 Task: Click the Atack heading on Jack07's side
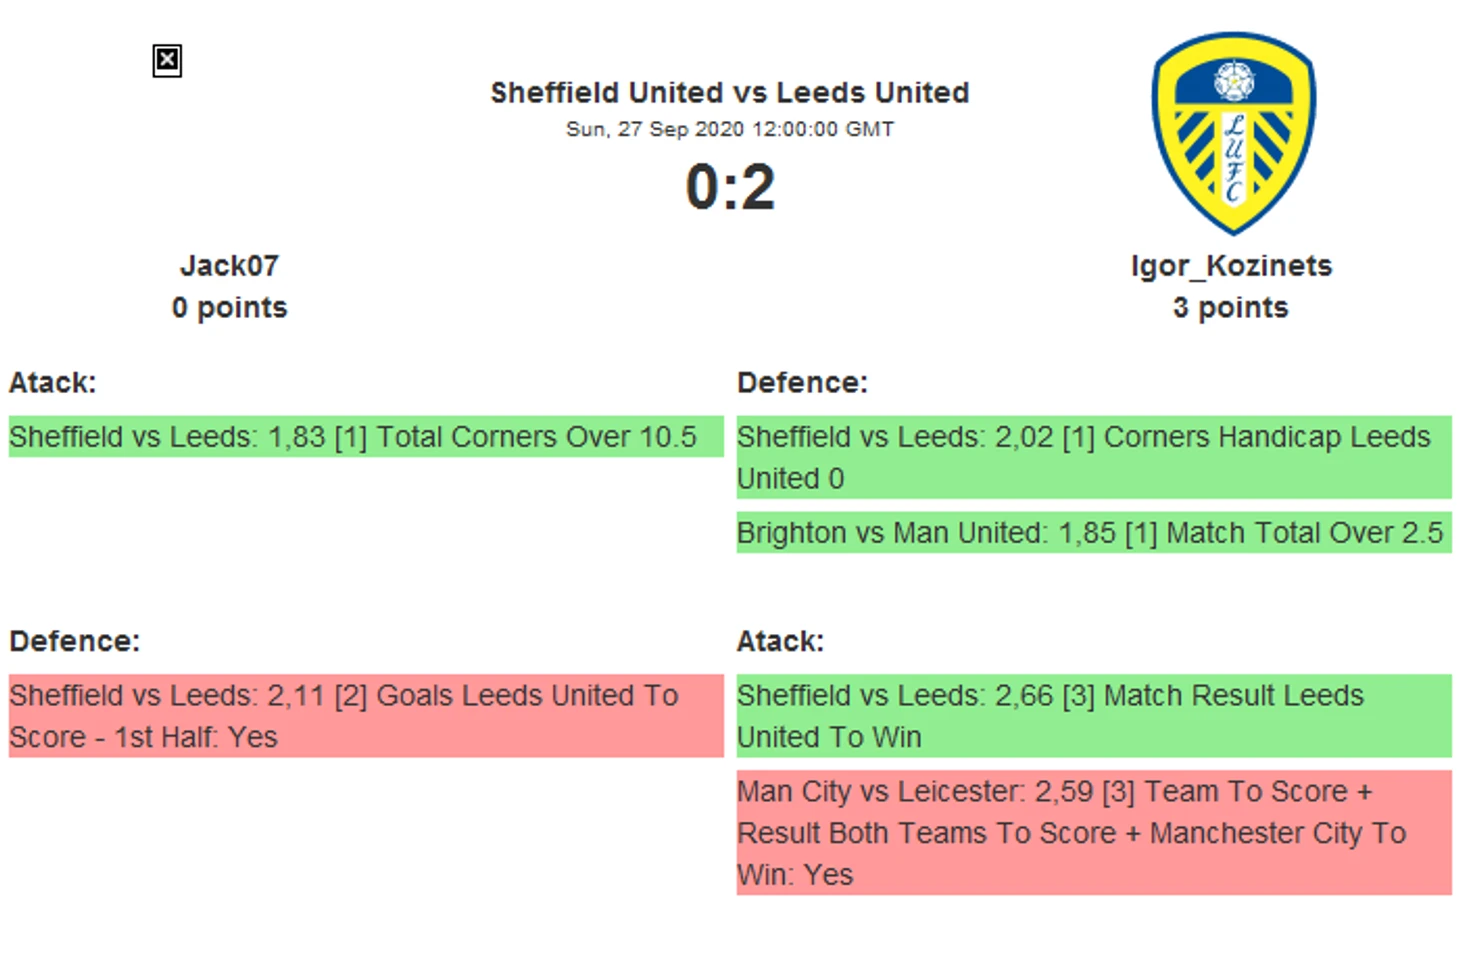click(53, 383)
